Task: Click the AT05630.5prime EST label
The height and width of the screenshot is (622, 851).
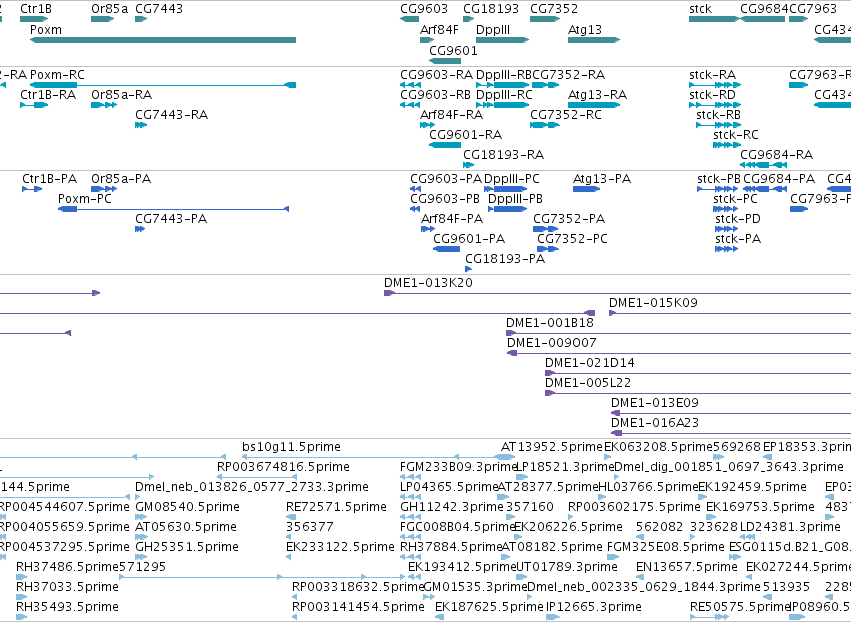Action: [x=186, y=528]
